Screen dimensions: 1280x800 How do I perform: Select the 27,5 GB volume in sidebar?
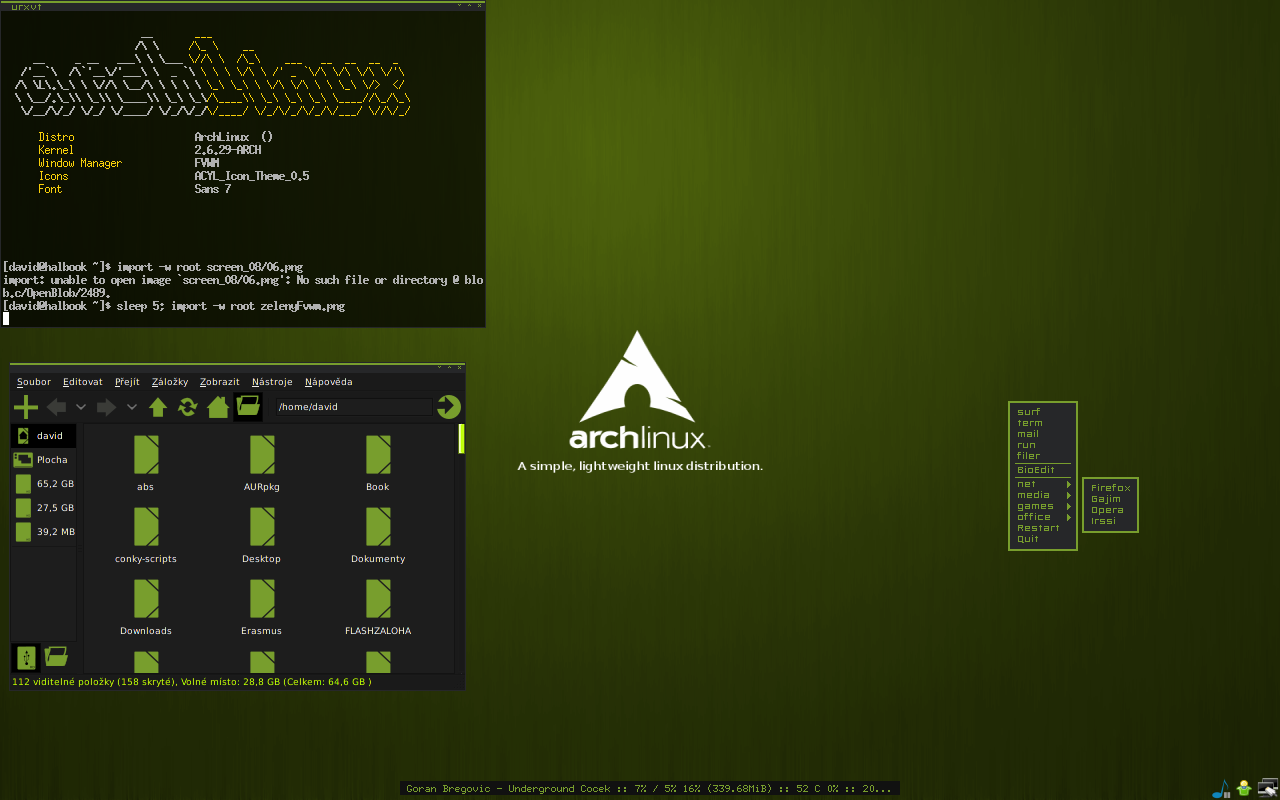(x=44, y=508)
